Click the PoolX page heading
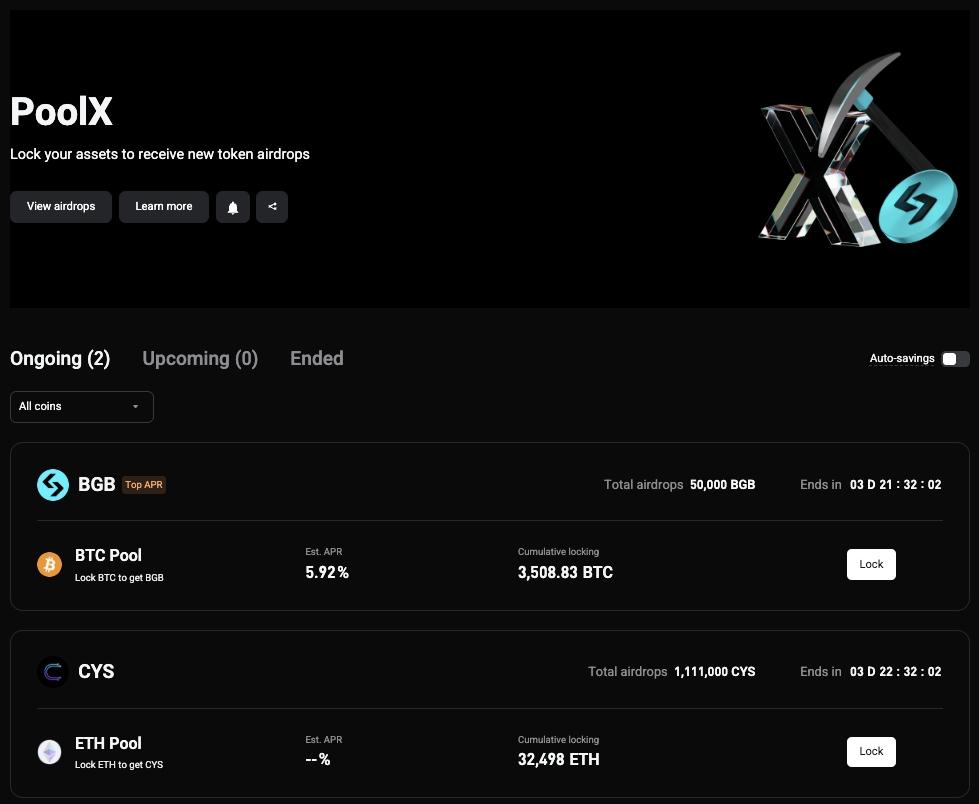The height and width of the screenshot is (804, 979). coord(61,112)
